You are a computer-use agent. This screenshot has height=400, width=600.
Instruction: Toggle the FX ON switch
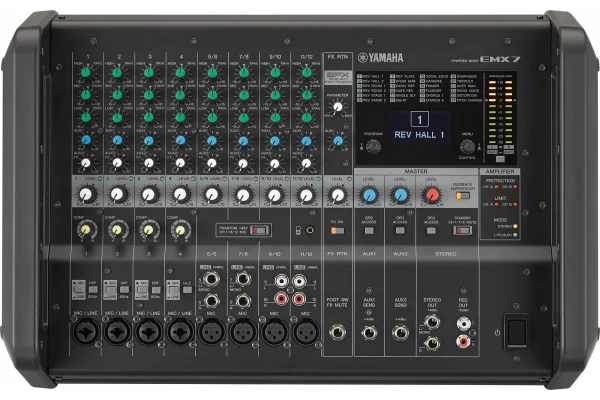pos(338,231)
